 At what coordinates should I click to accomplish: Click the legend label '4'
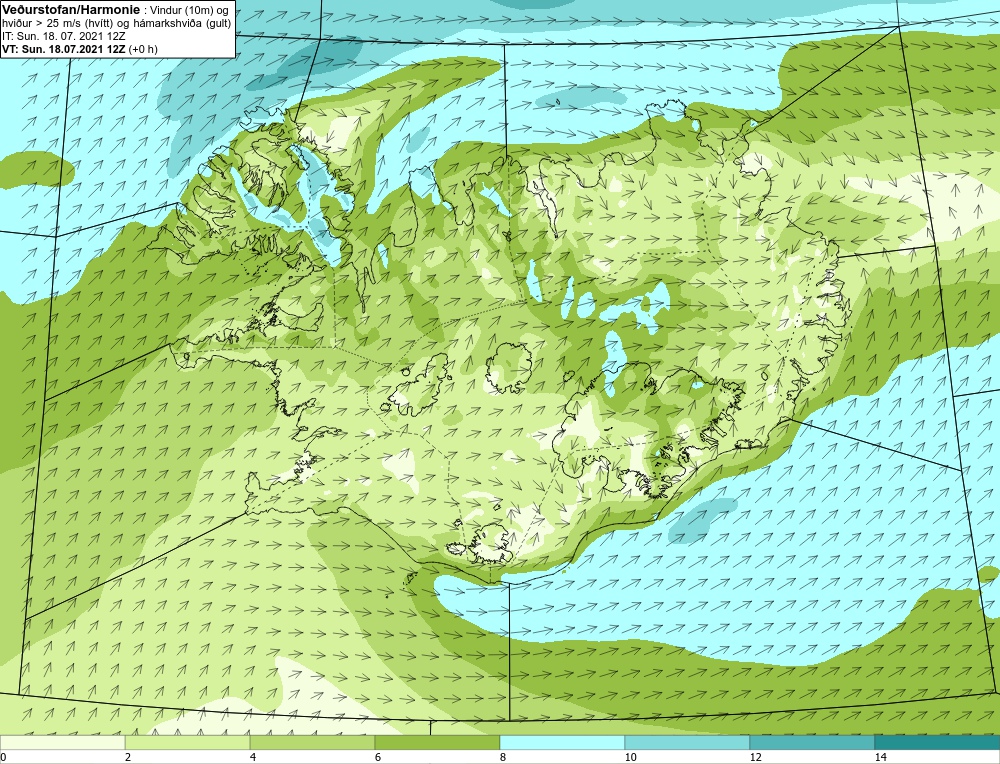[x=253, y=757]
